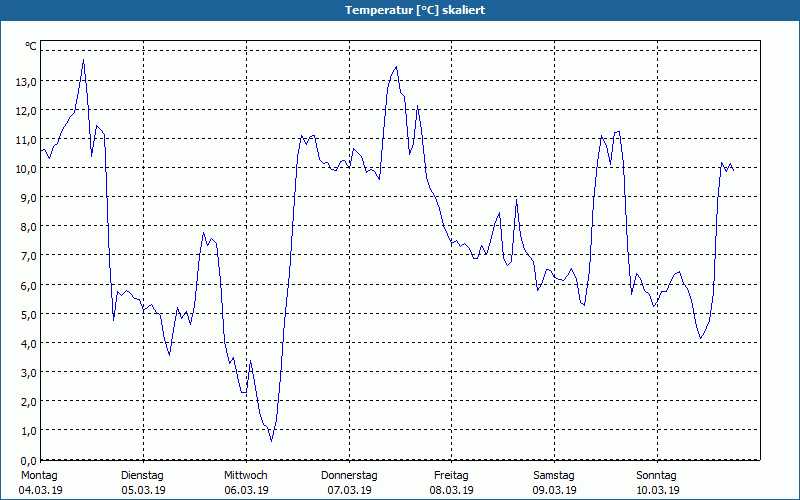Click the Mittwoch day label
The width and height of the screenshot is (800, 500).
[x=245, y=476]
